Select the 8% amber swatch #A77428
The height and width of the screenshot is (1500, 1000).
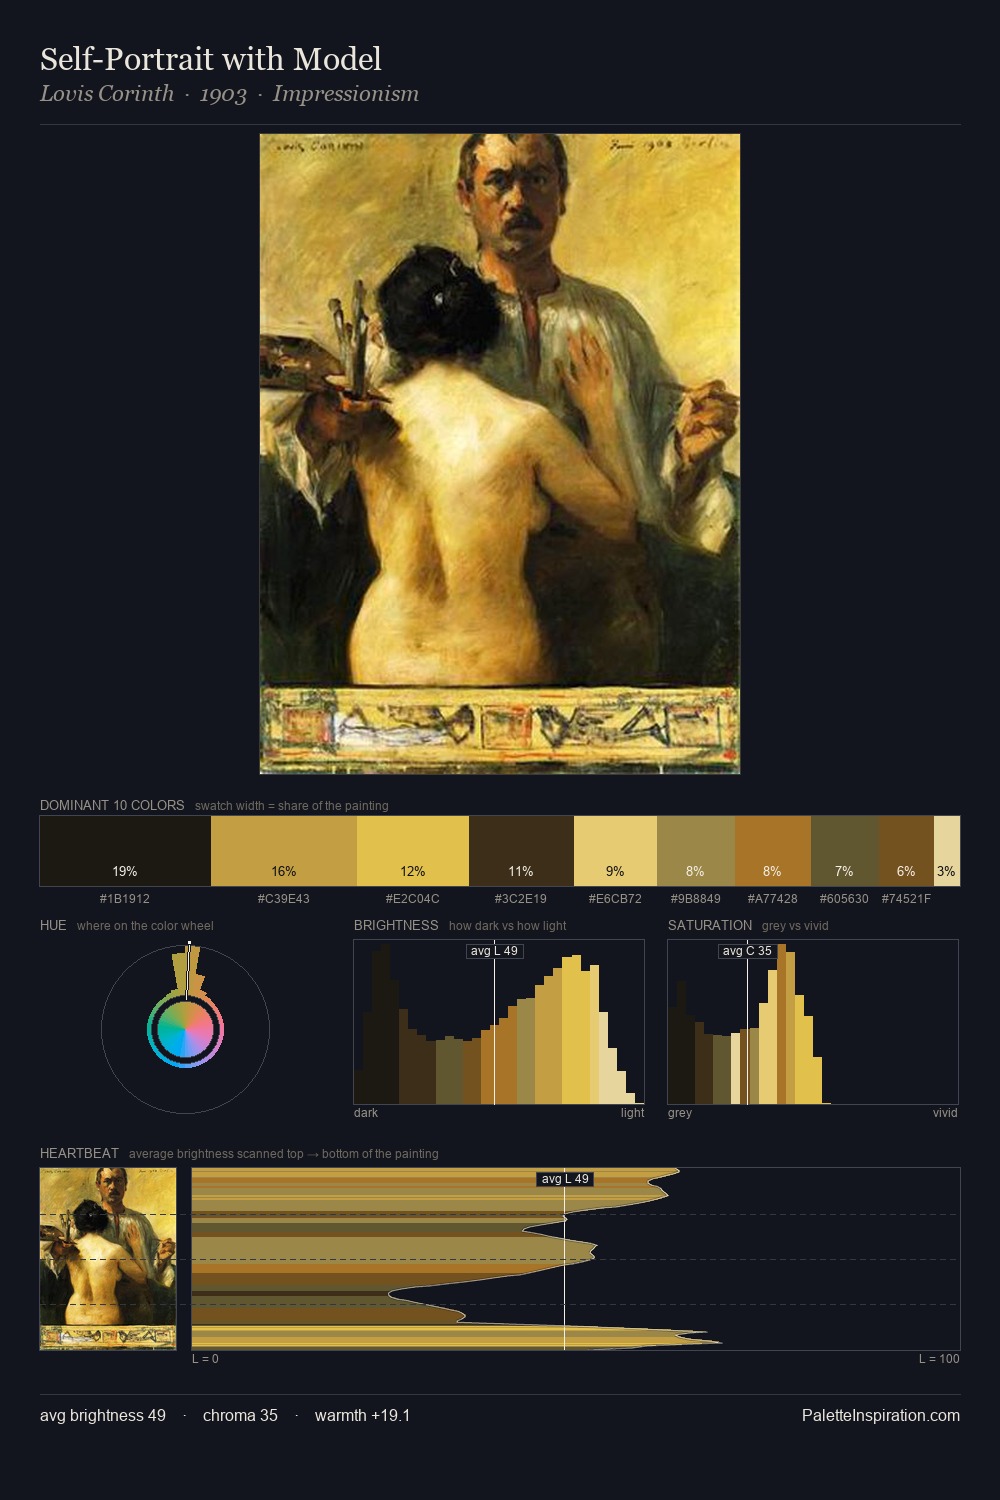point(773,851)
